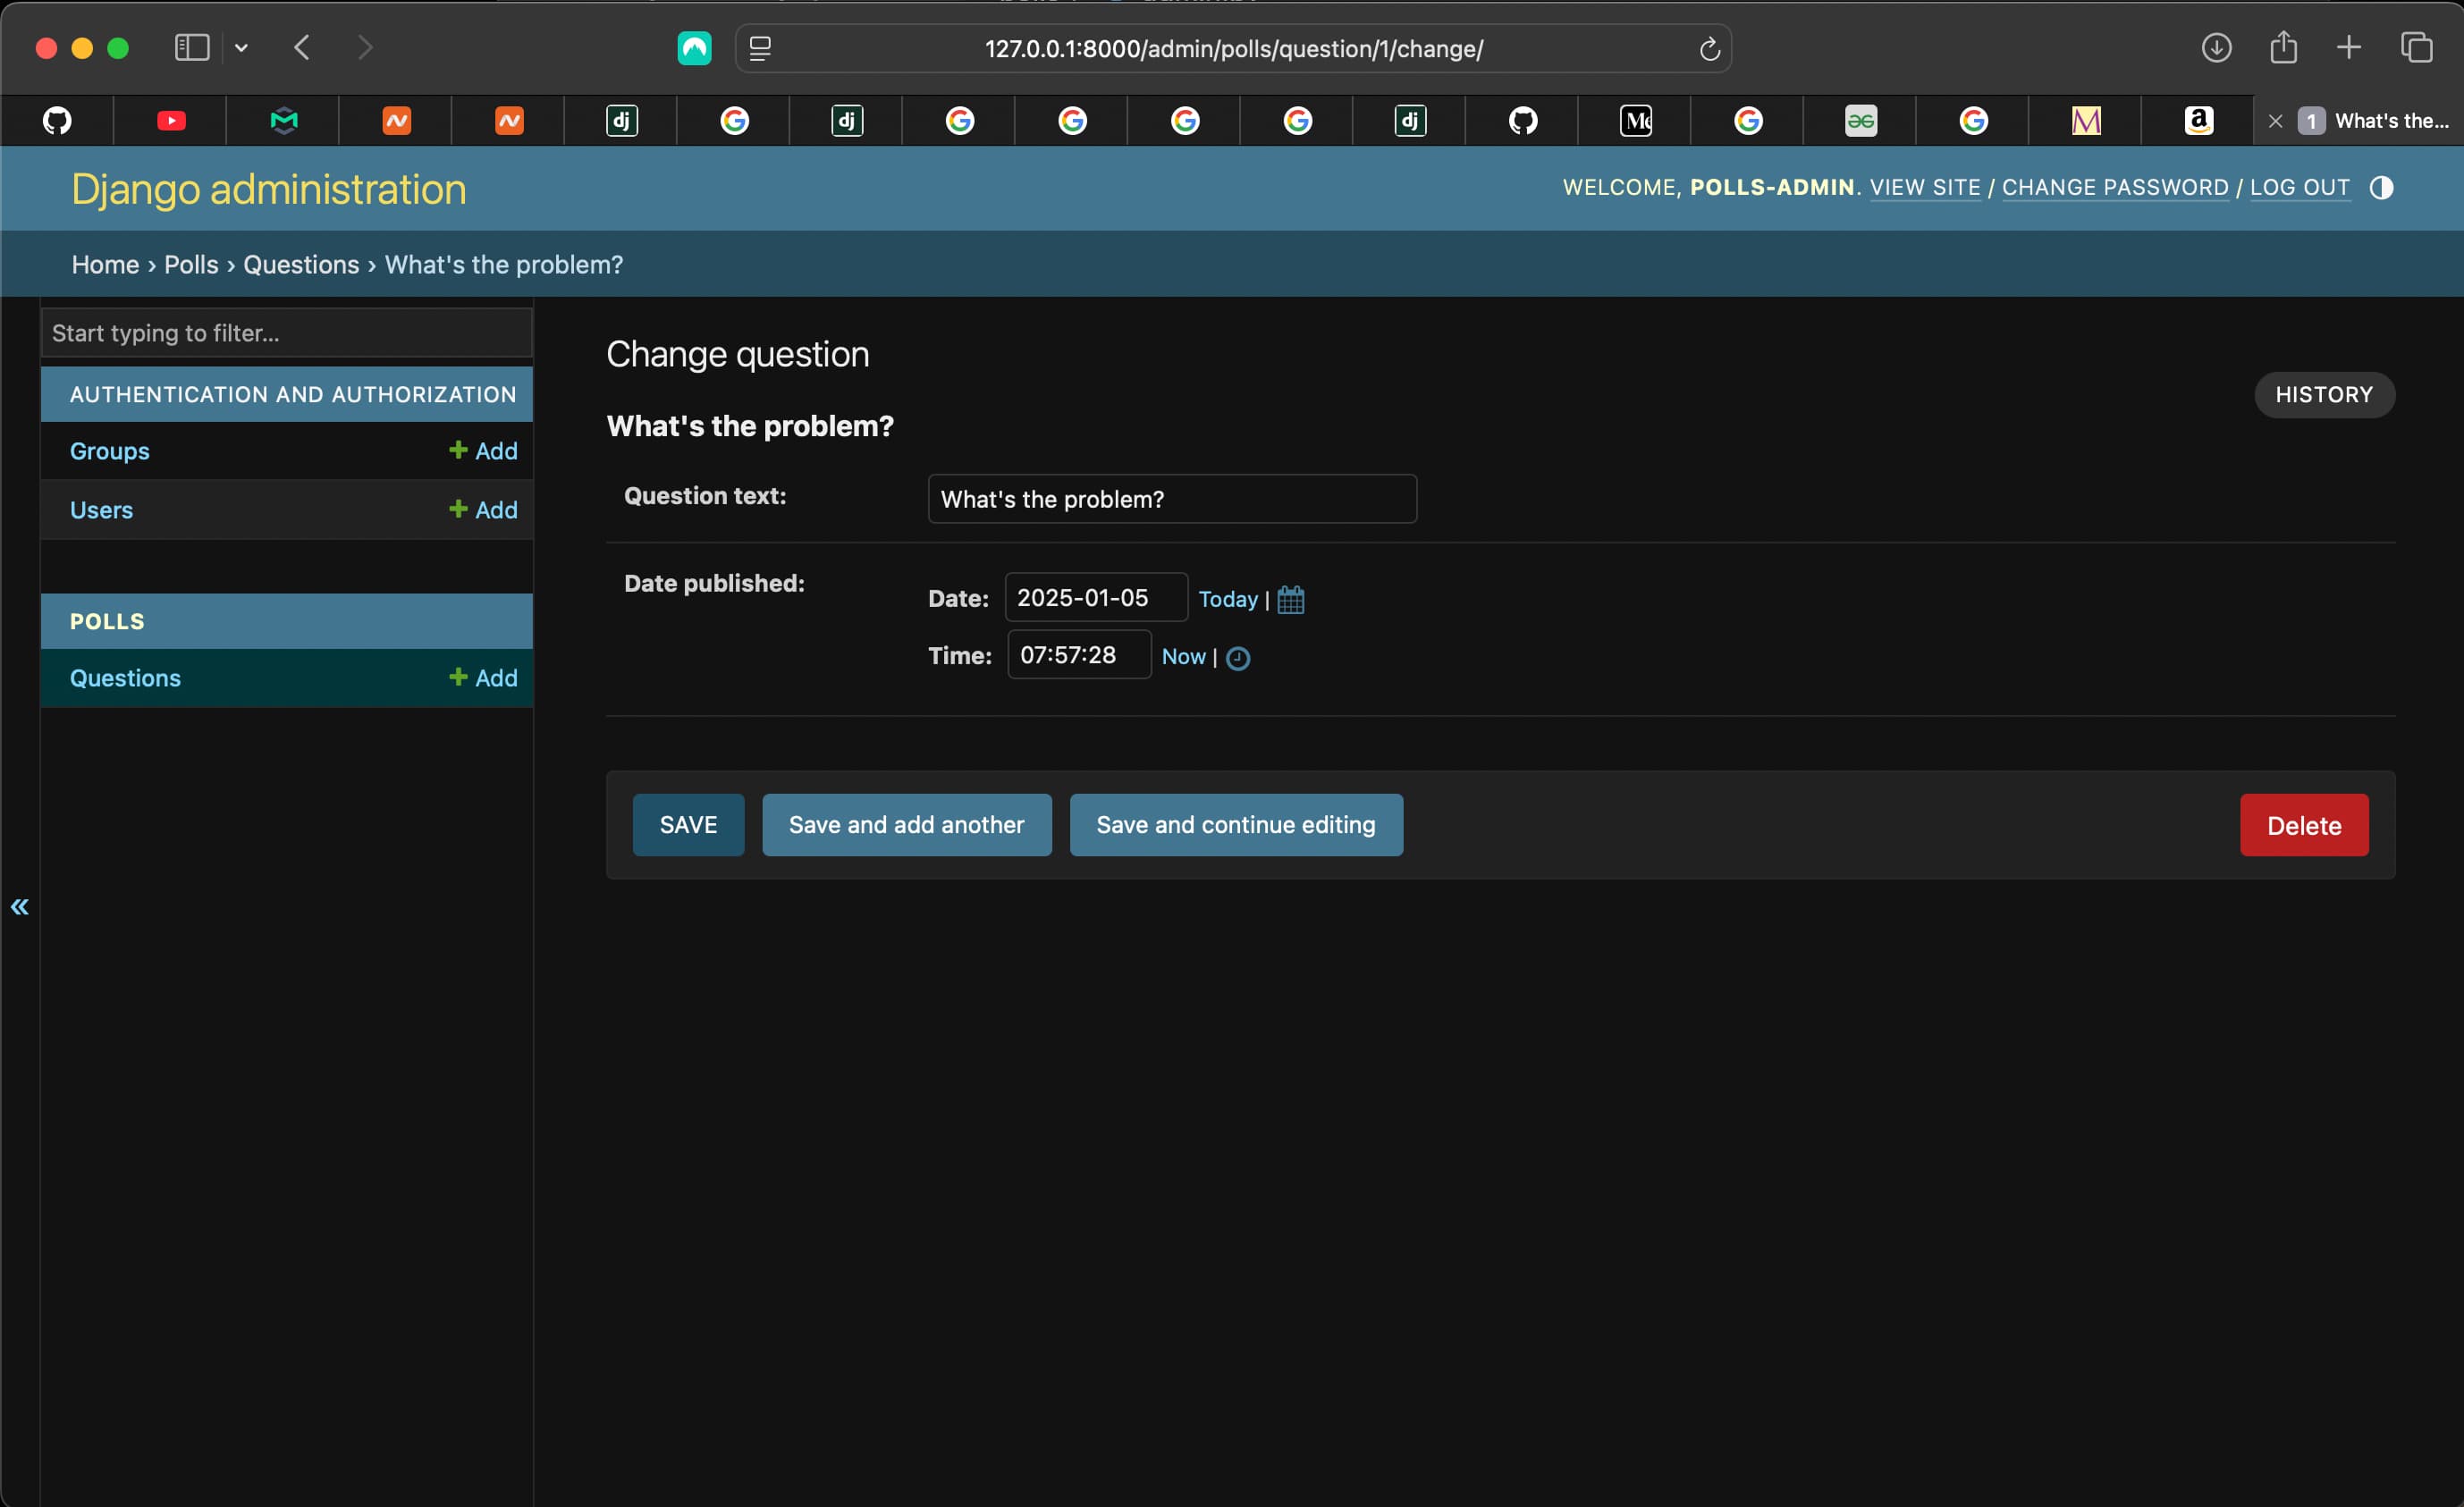Image resolution: width=2464 pixels, height=1507 pixels.
Task: Open Groups in the sidebar
Action: click(110, 451)
